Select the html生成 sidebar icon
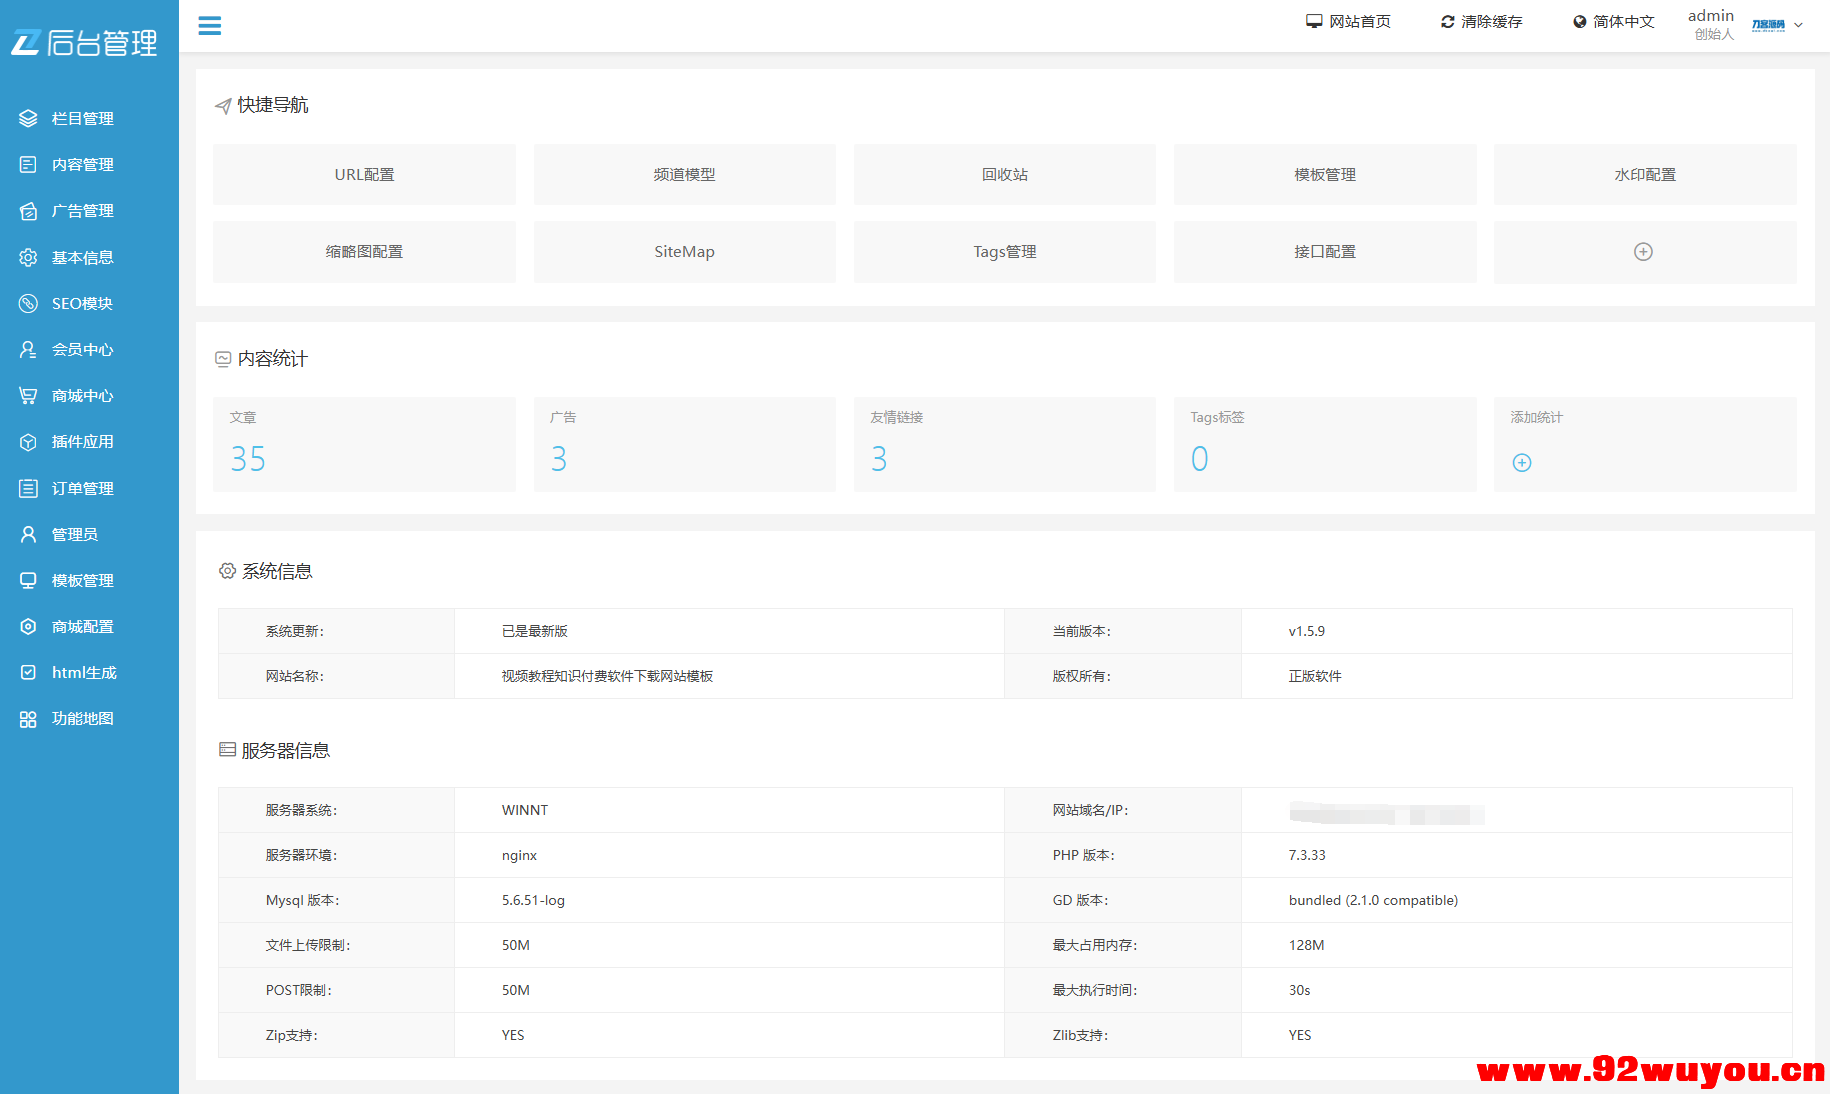 27,672
